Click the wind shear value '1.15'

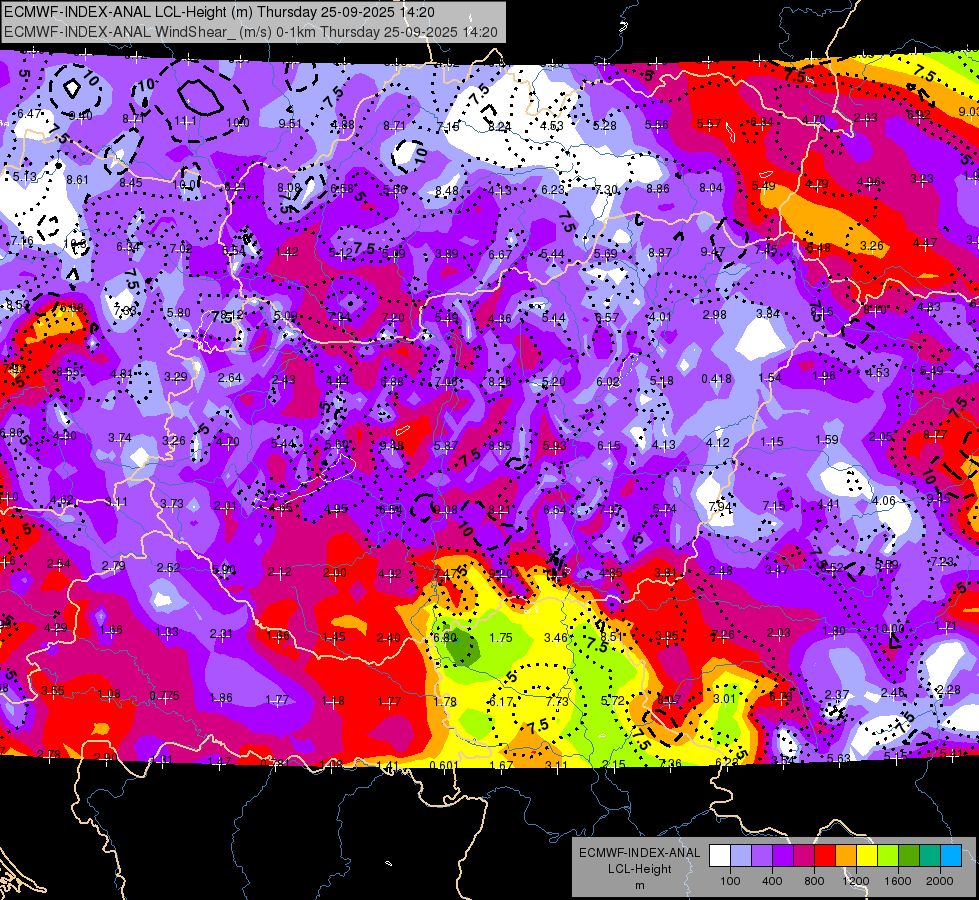[x=772, y=442]
